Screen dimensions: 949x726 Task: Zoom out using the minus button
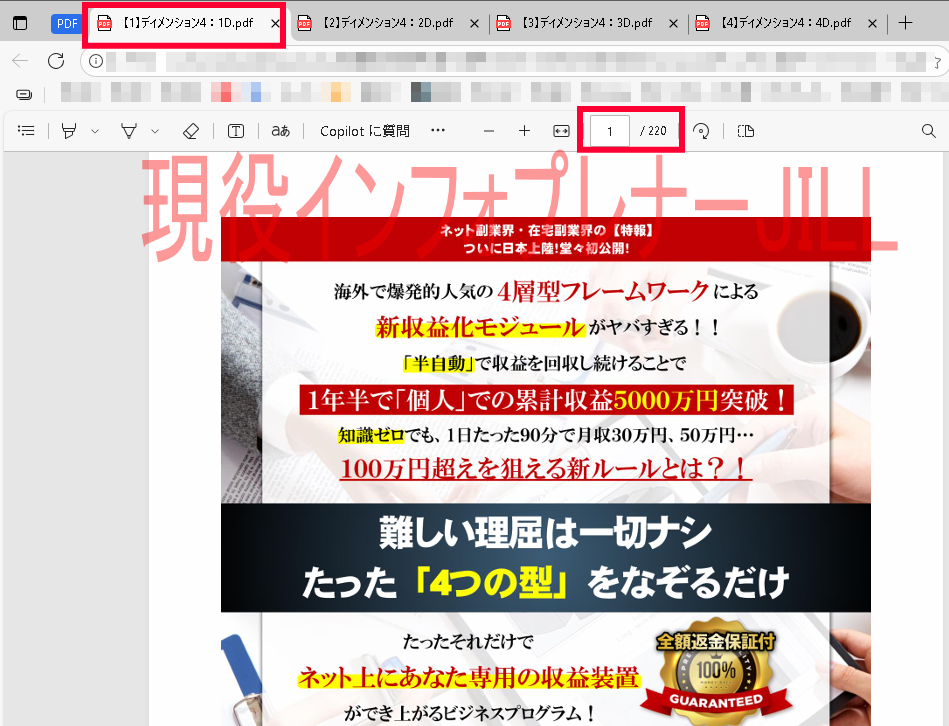[x=489, y=131]
